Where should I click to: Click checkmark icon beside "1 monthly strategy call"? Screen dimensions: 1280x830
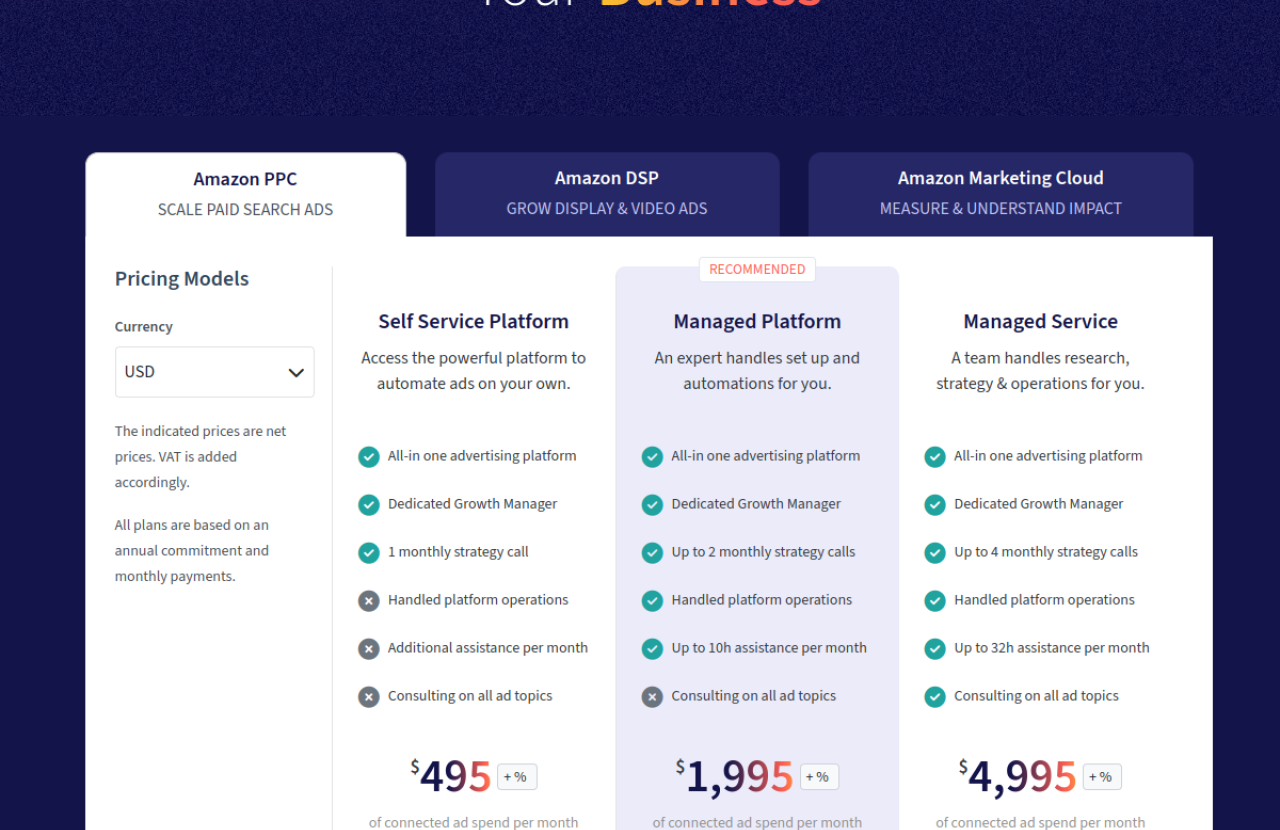[x=369, y=552]
